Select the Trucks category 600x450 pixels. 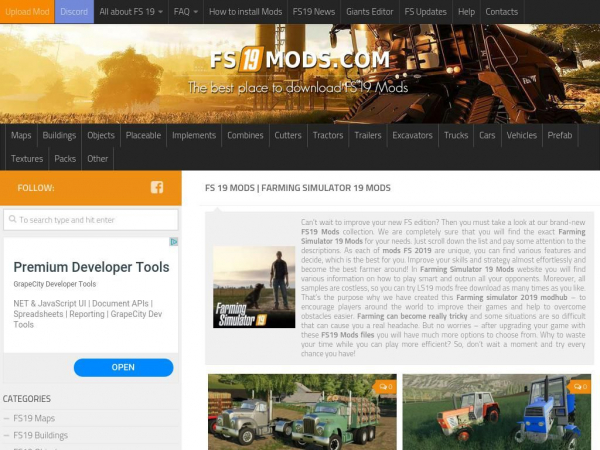click(x=456, y=135)
